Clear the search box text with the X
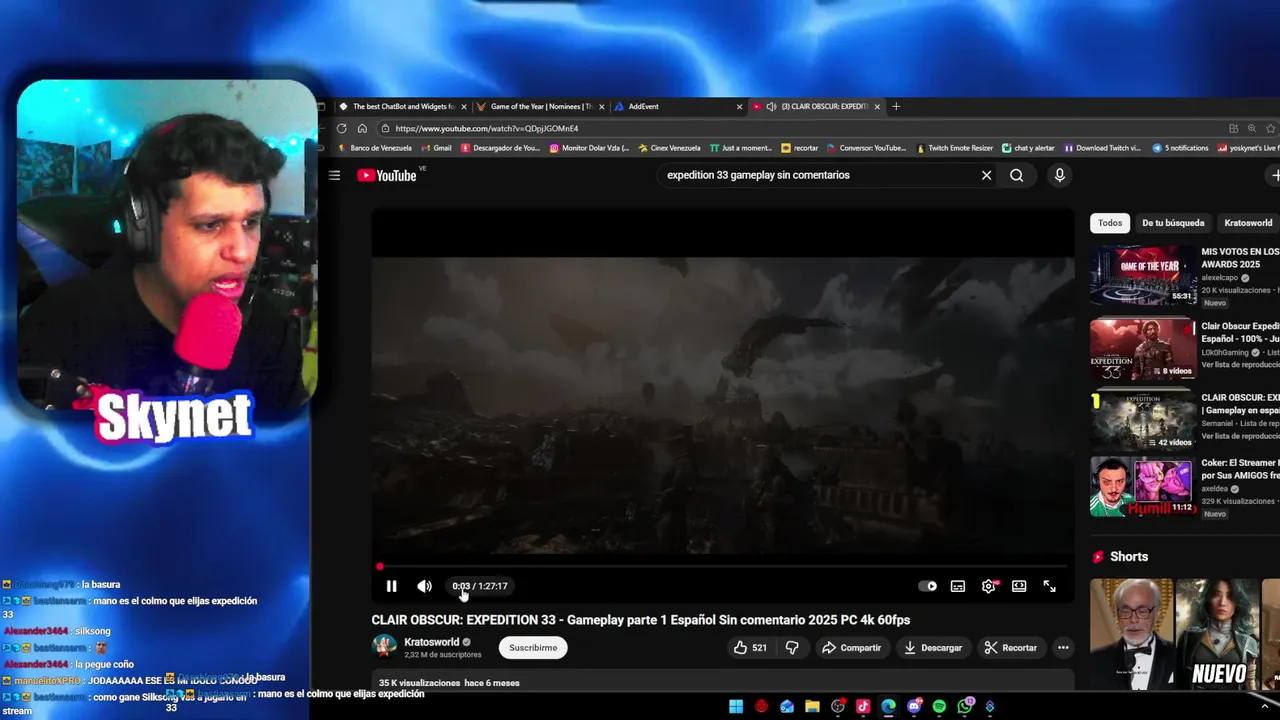Screen dimensions: 1280x720 click(986, 175)
